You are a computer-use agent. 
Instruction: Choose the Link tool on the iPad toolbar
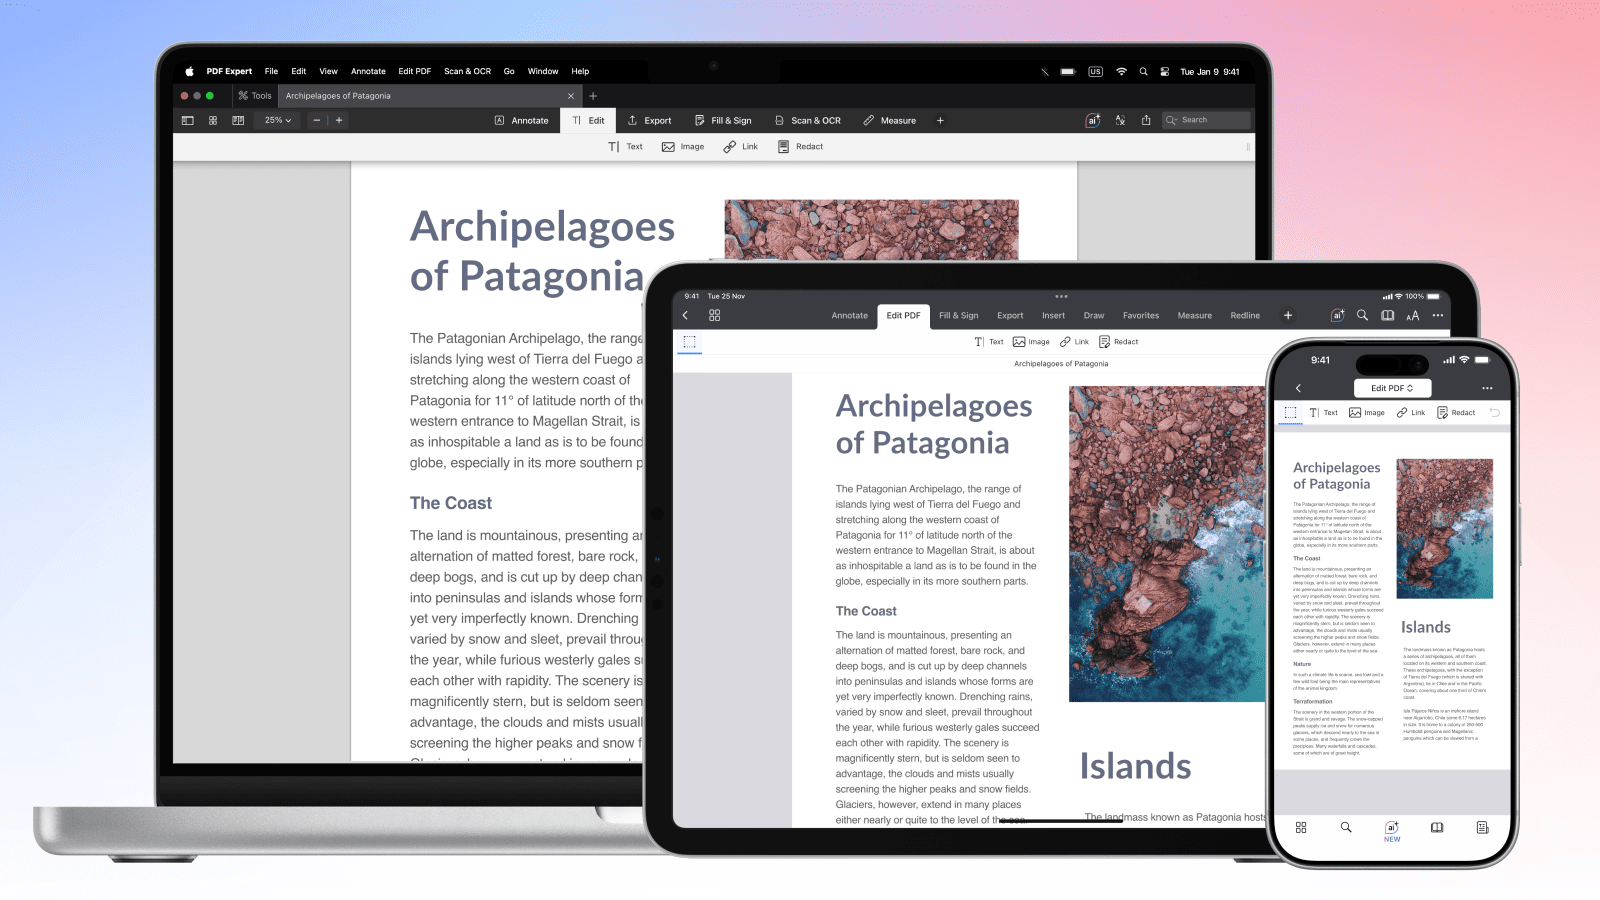click(x=1074, y=342)
